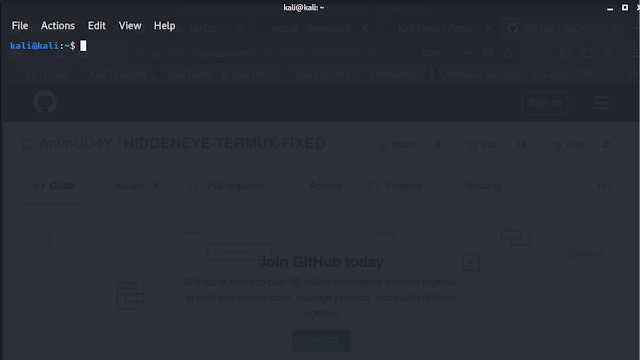Click the Save to Pocket icon in Firefox
The height and width of the screenshot is (360, 640).
point(488,53)
